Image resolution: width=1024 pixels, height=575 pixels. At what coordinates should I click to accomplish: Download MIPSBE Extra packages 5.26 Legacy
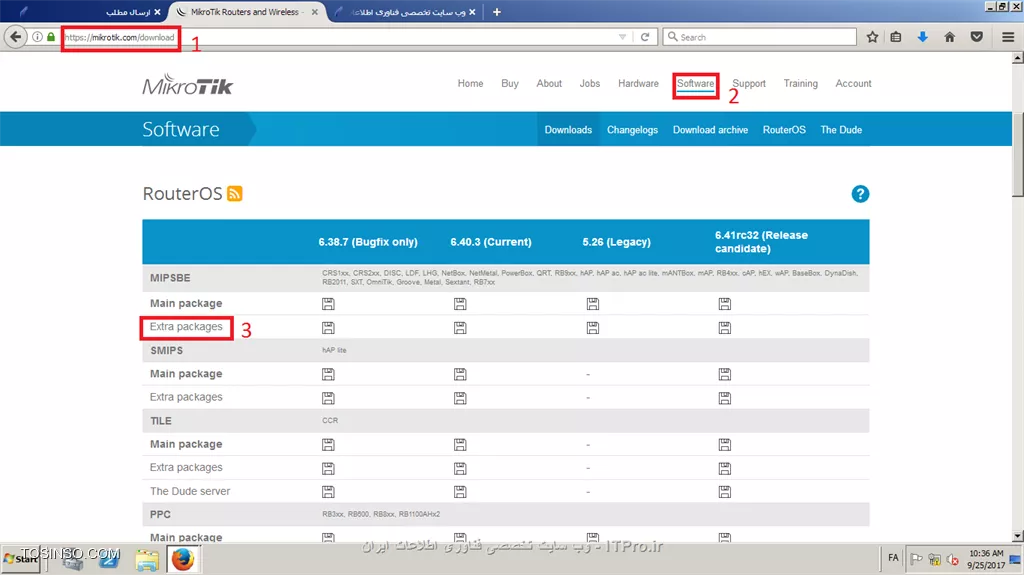point(592,327)
